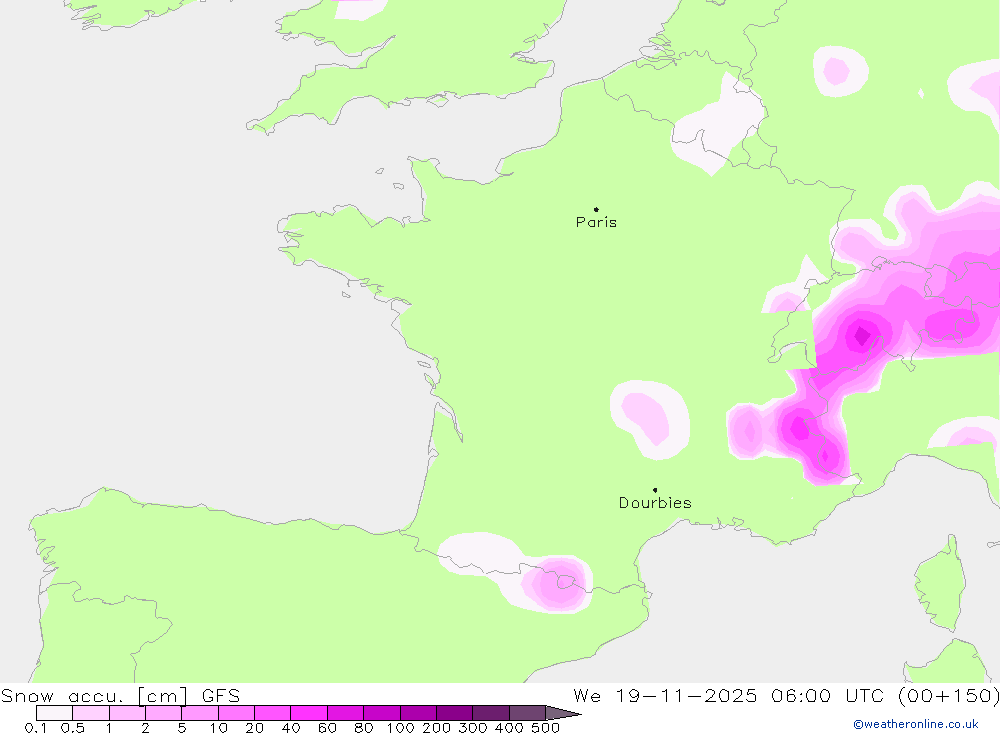The height and width of the screenshot is (733, 1000).
Task: Click the Paris city label
Action: 596,222
